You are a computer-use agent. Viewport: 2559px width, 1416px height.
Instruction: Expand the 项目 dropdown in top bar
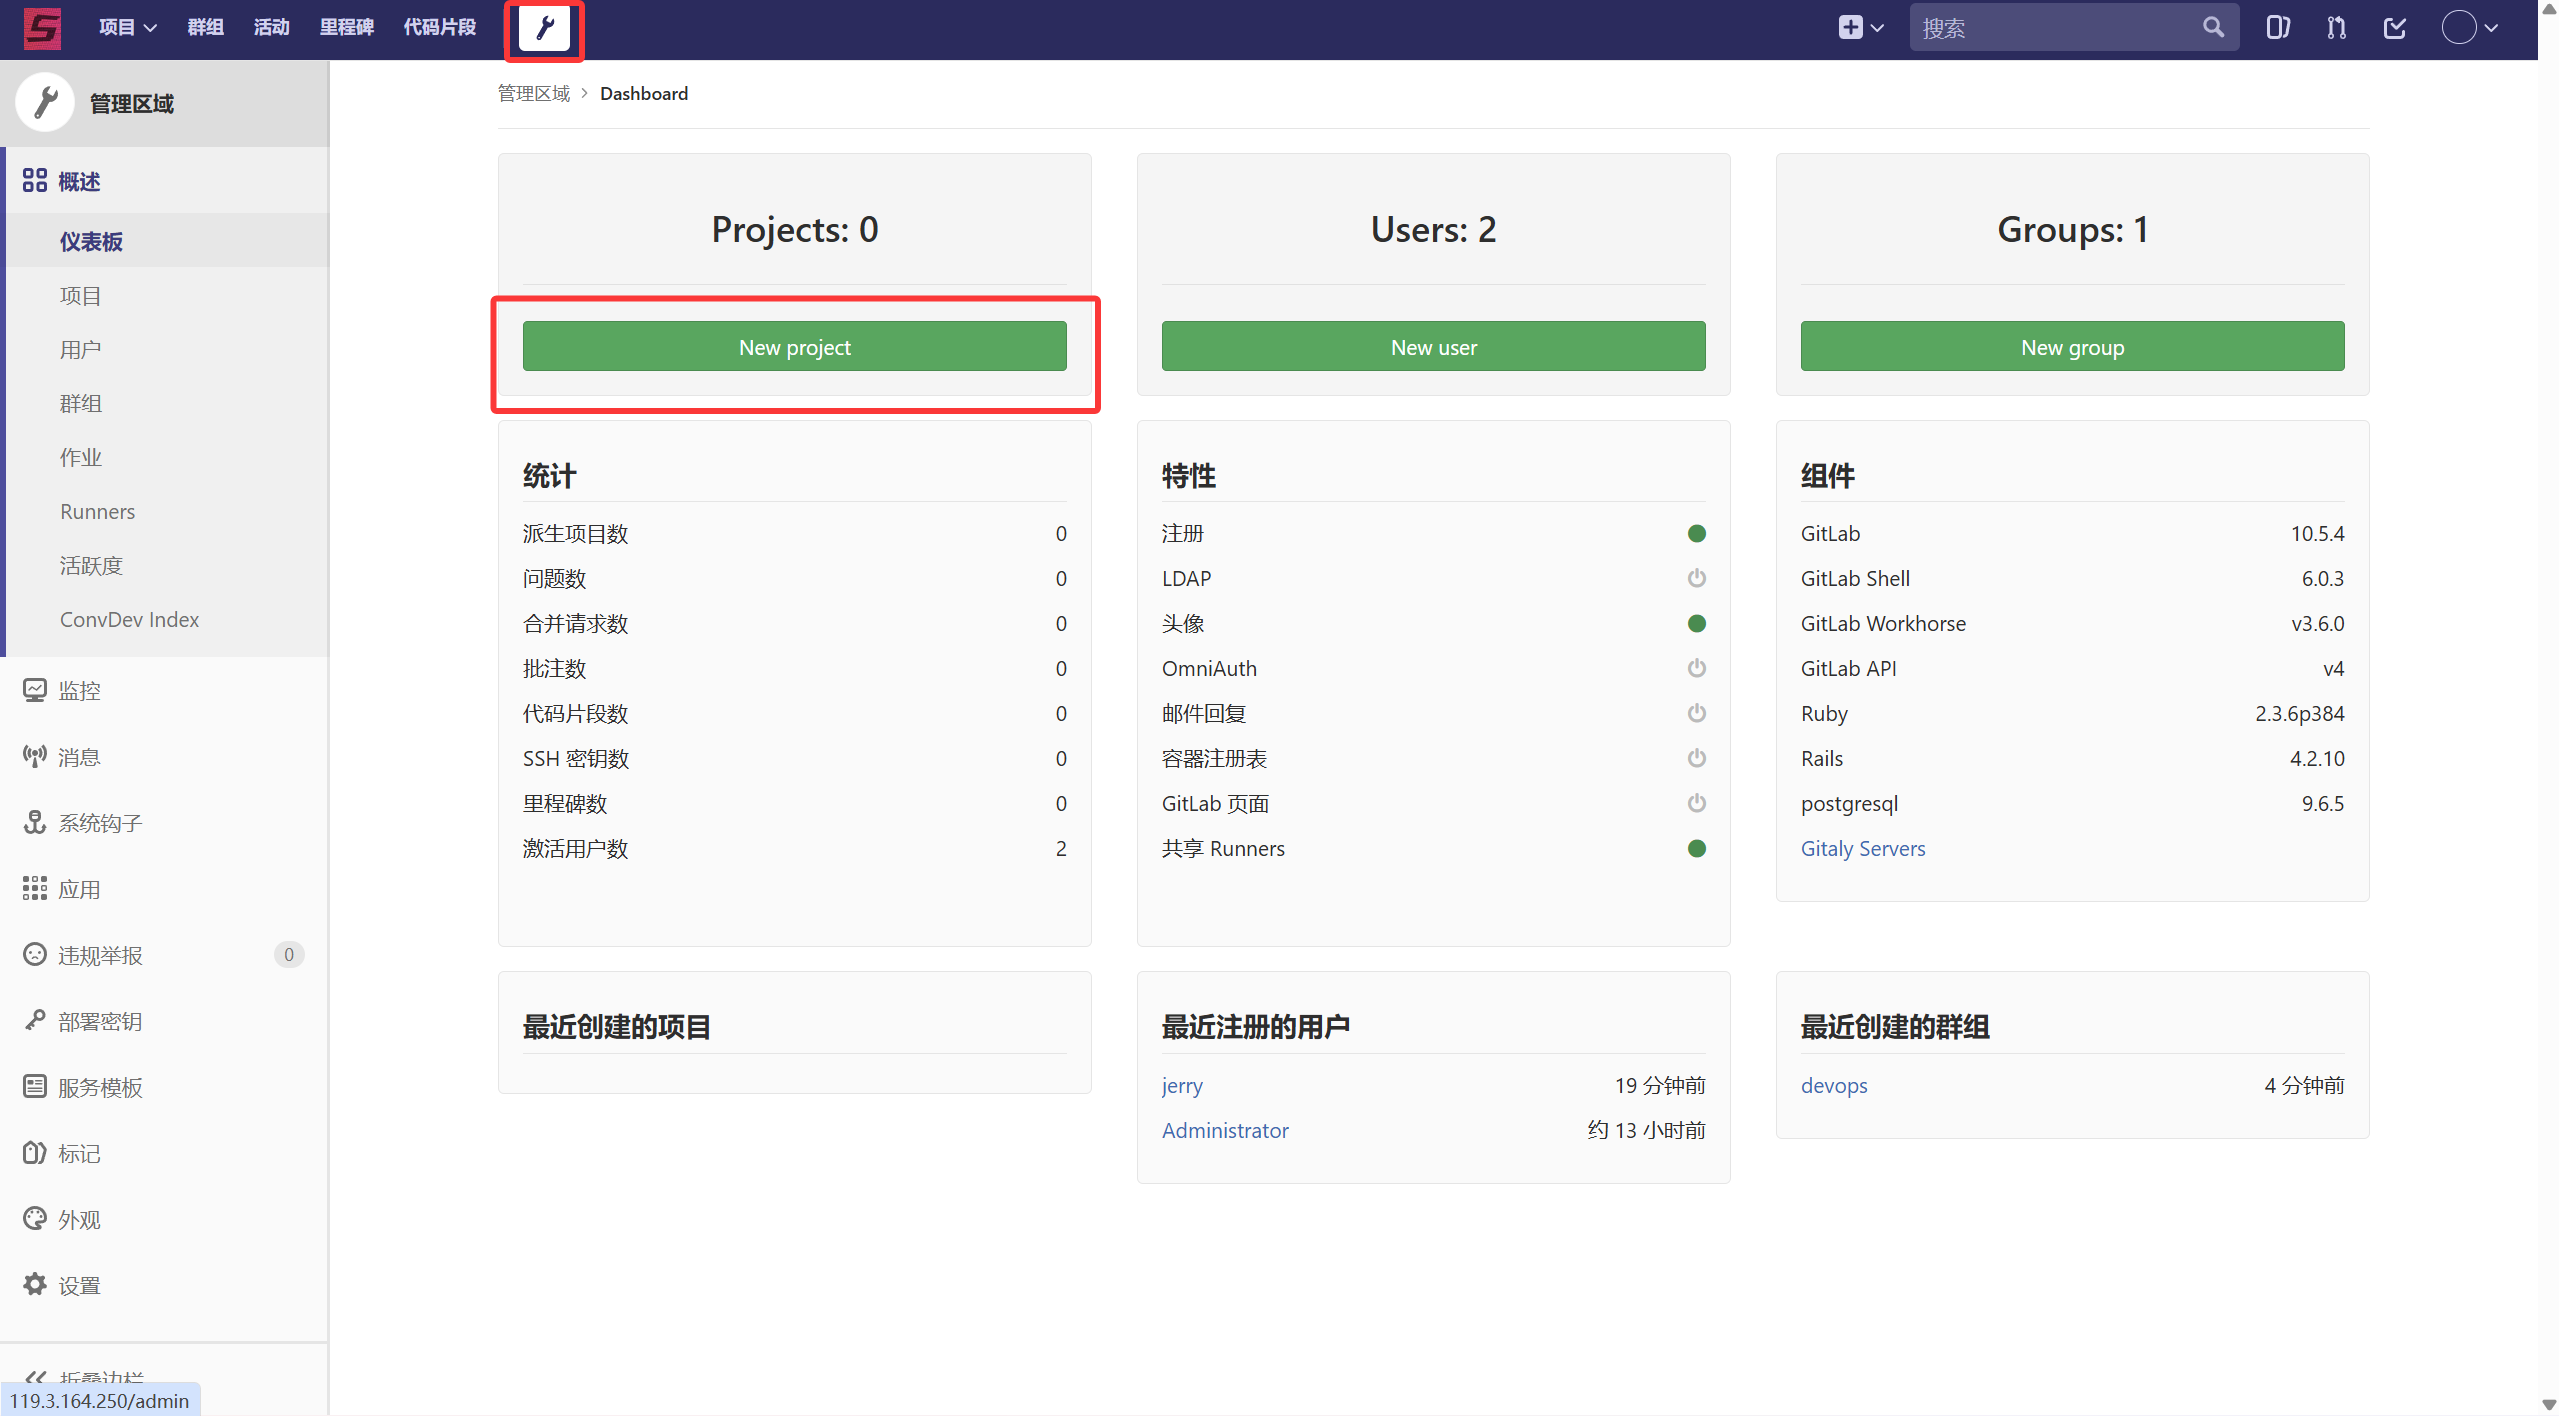(x=128, y=28)
